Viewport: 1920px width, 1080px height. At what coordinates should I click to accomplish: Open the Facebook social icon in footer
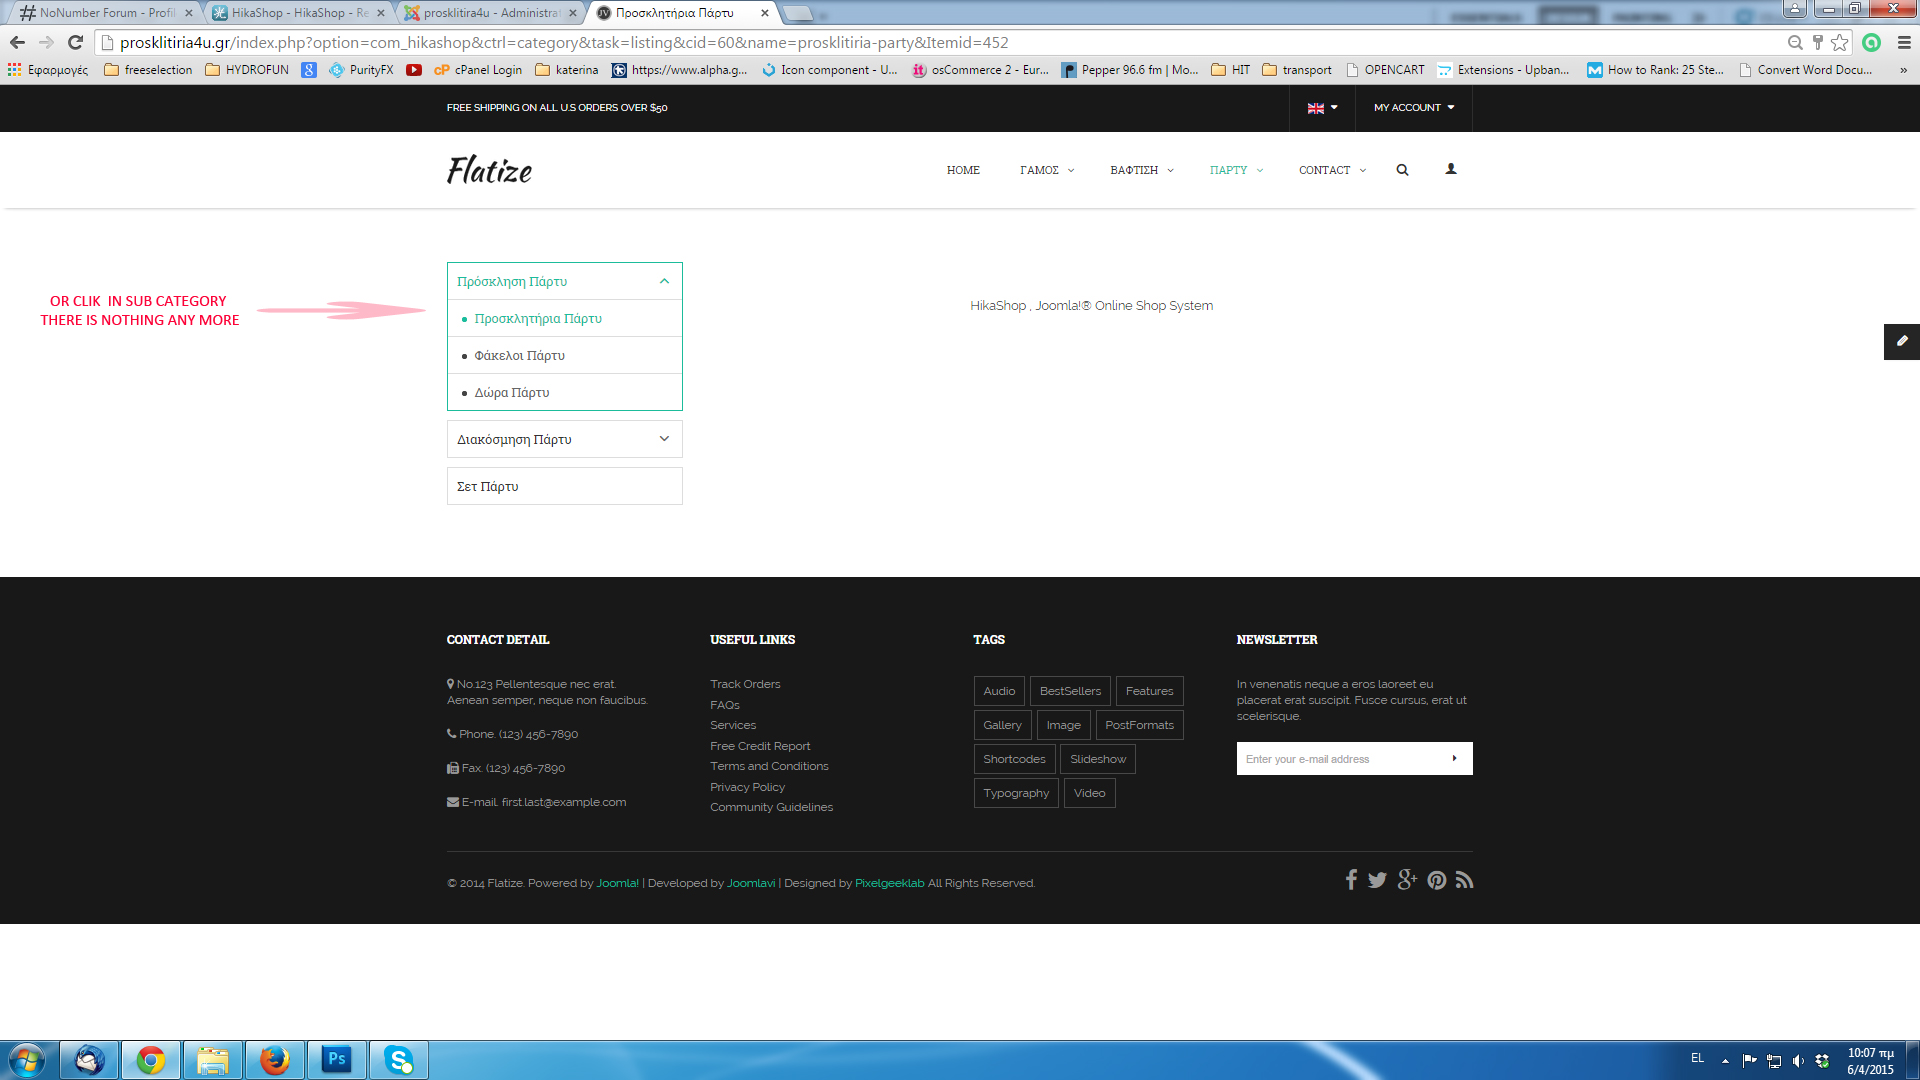[x=1351, y=880]
